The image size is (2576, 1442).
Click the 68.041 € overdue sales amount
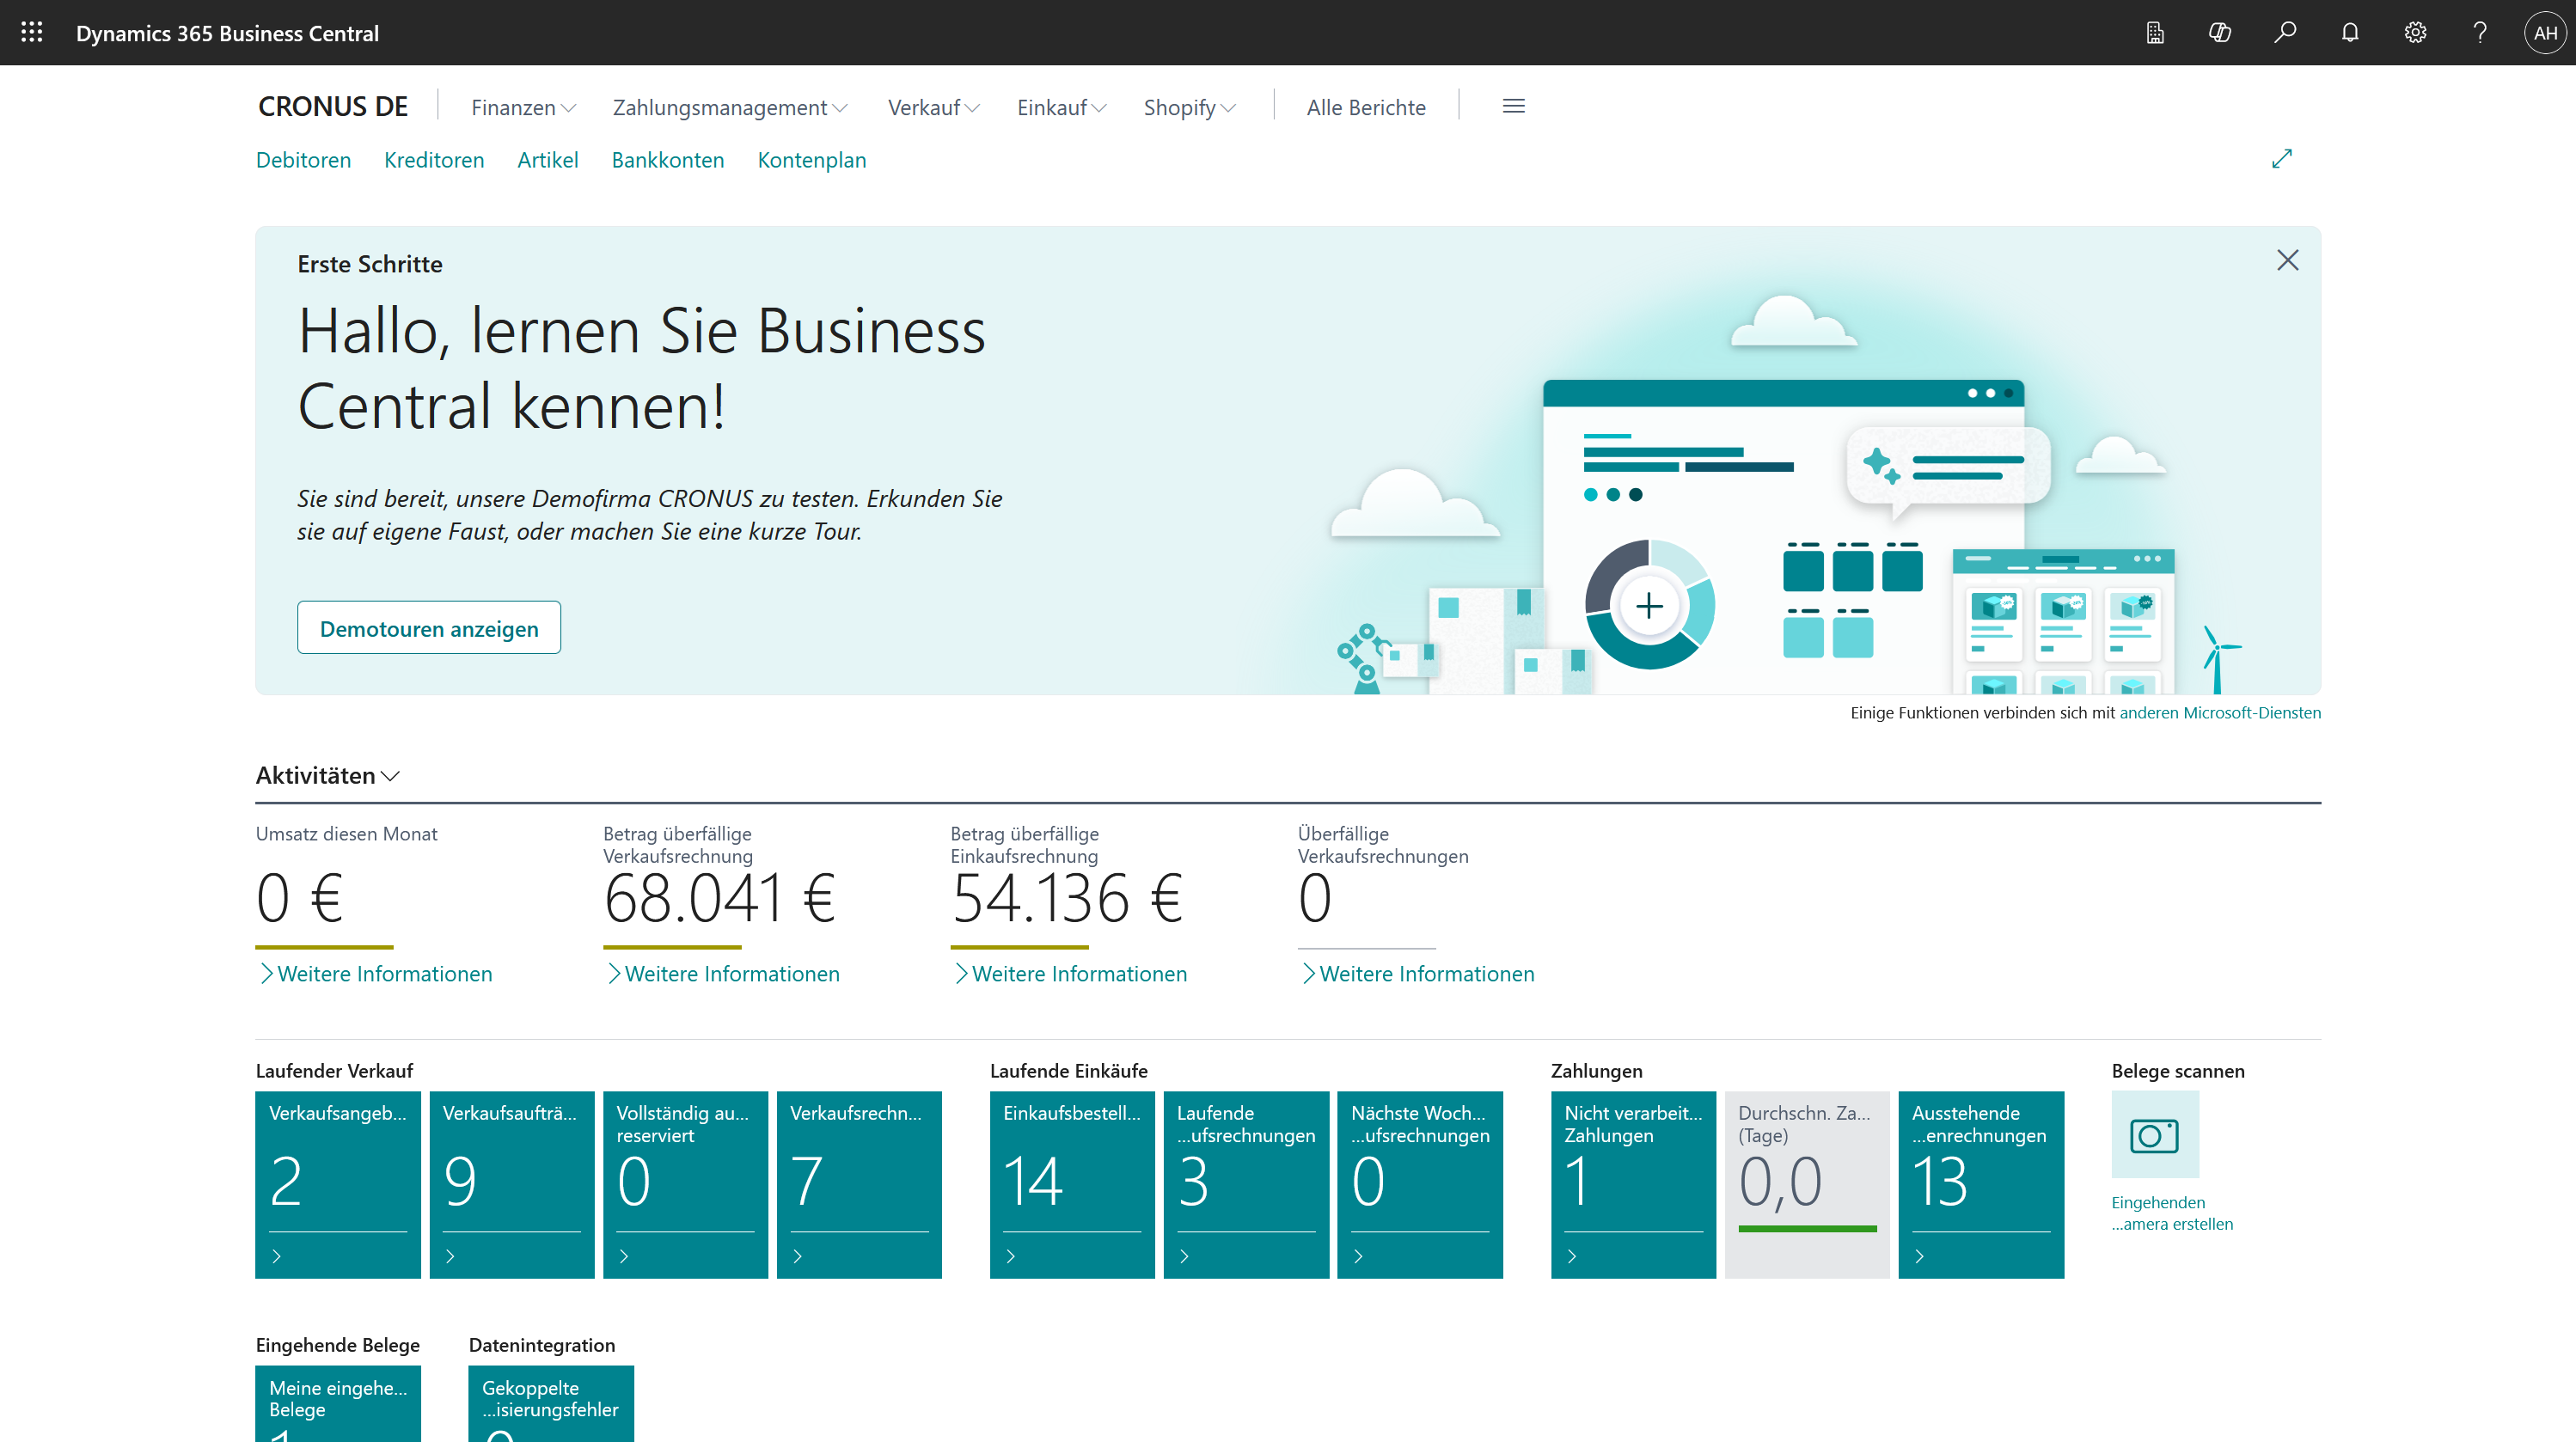(x=720, y=898)
